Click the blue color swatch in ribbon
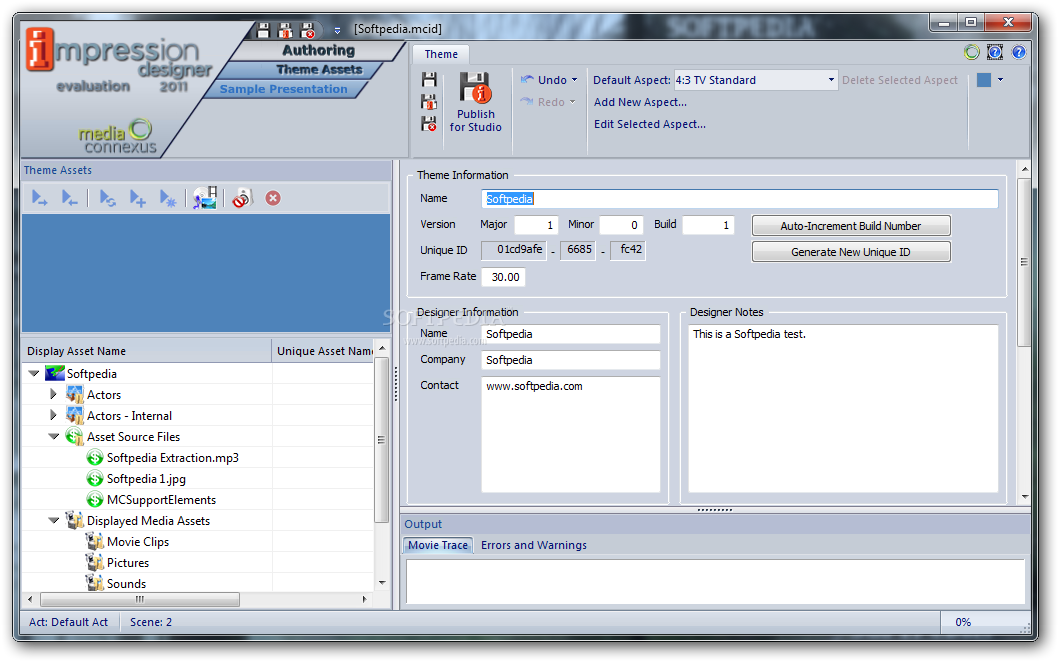This screenshot has width=1059, height=662. tap(984, 80)
